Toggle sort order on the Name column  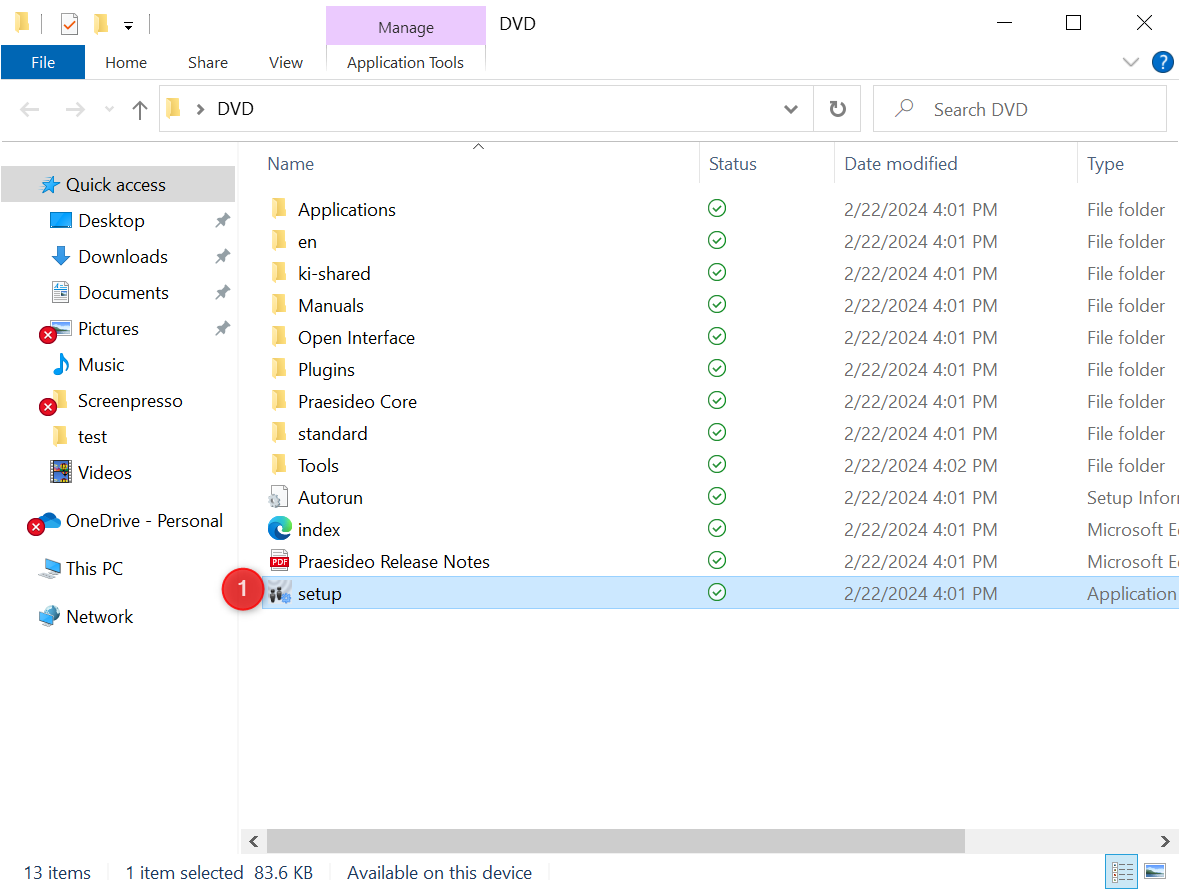coord(290,163)
